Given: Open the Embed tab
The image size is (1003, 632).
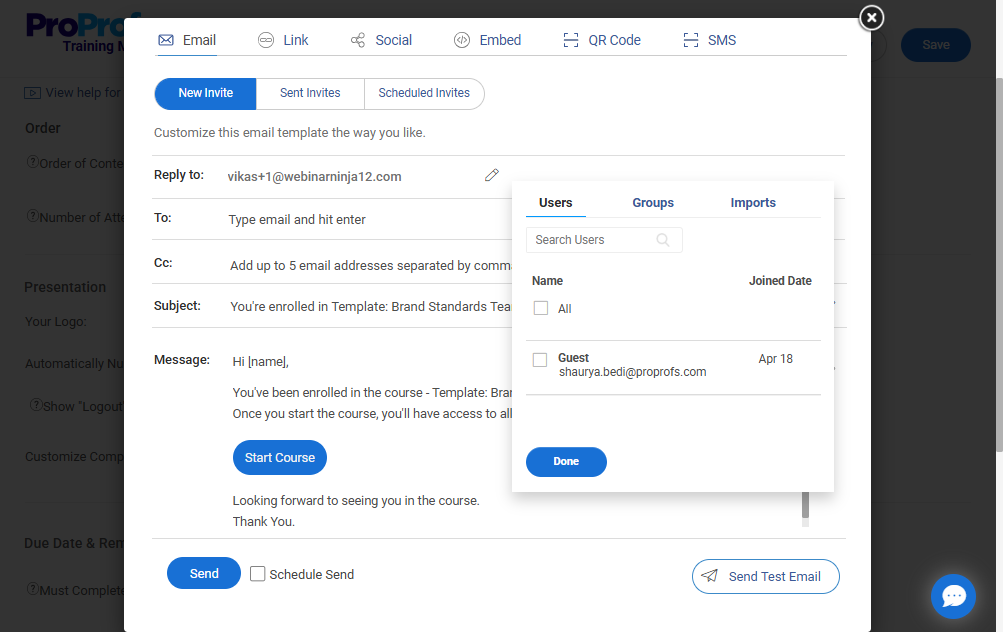Looking at the screenshot, I should click(x=487, y=40).
